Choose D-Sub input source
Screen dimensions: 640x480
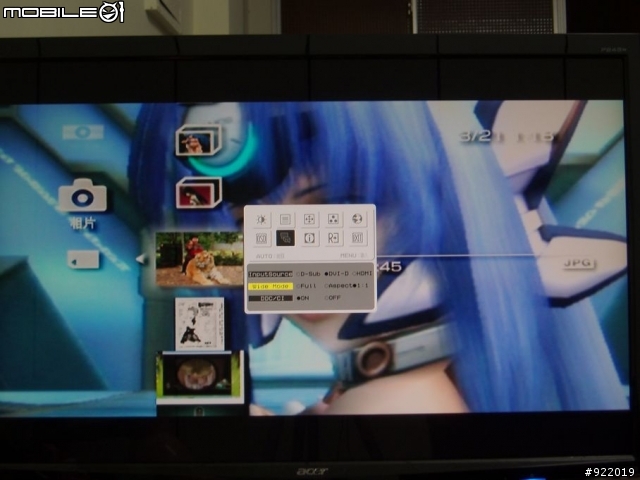coord(309,274)
